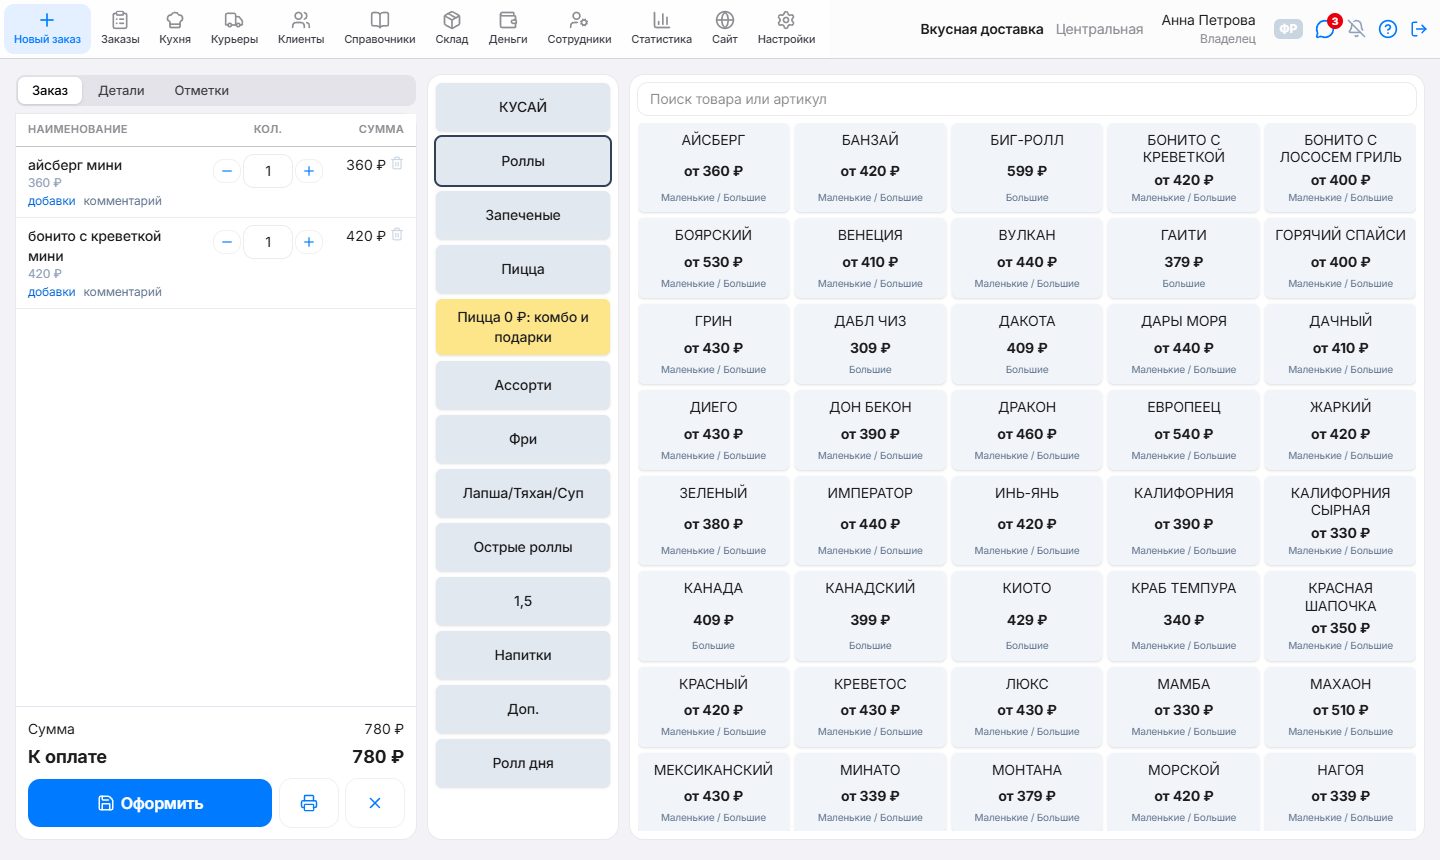Screen dimensions: 1440x860
Task: Delete айсберг мини with the trash icon
Action: coord(397,164)
